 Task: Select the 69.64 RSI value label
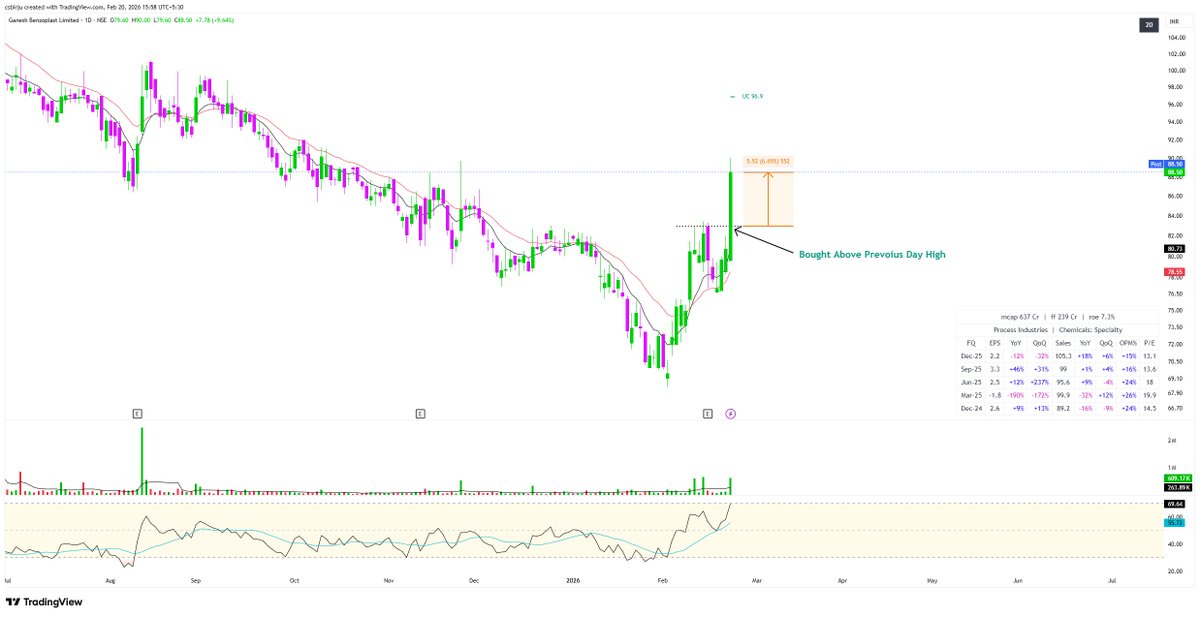coord(1174,506)
